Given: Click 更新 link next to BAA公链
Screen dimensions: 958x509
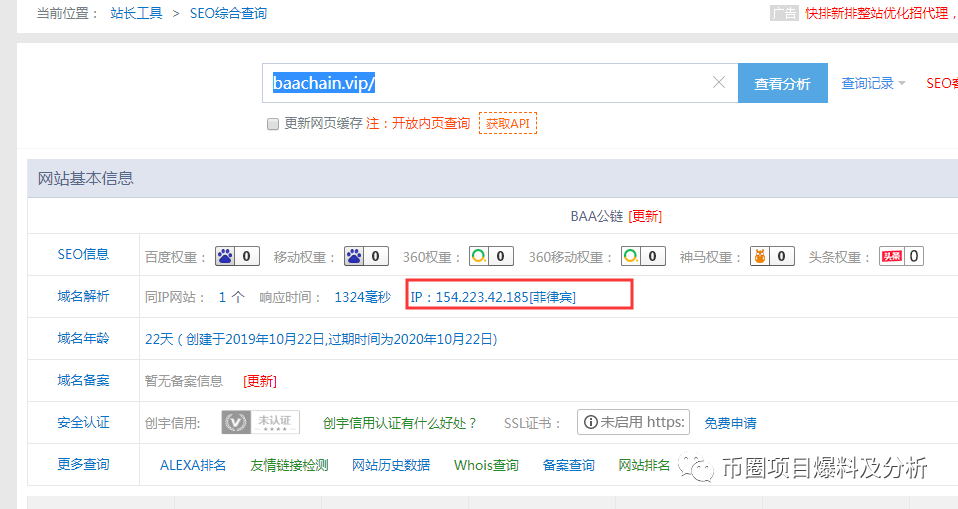Looking at the screenshot, I should 645,216.
